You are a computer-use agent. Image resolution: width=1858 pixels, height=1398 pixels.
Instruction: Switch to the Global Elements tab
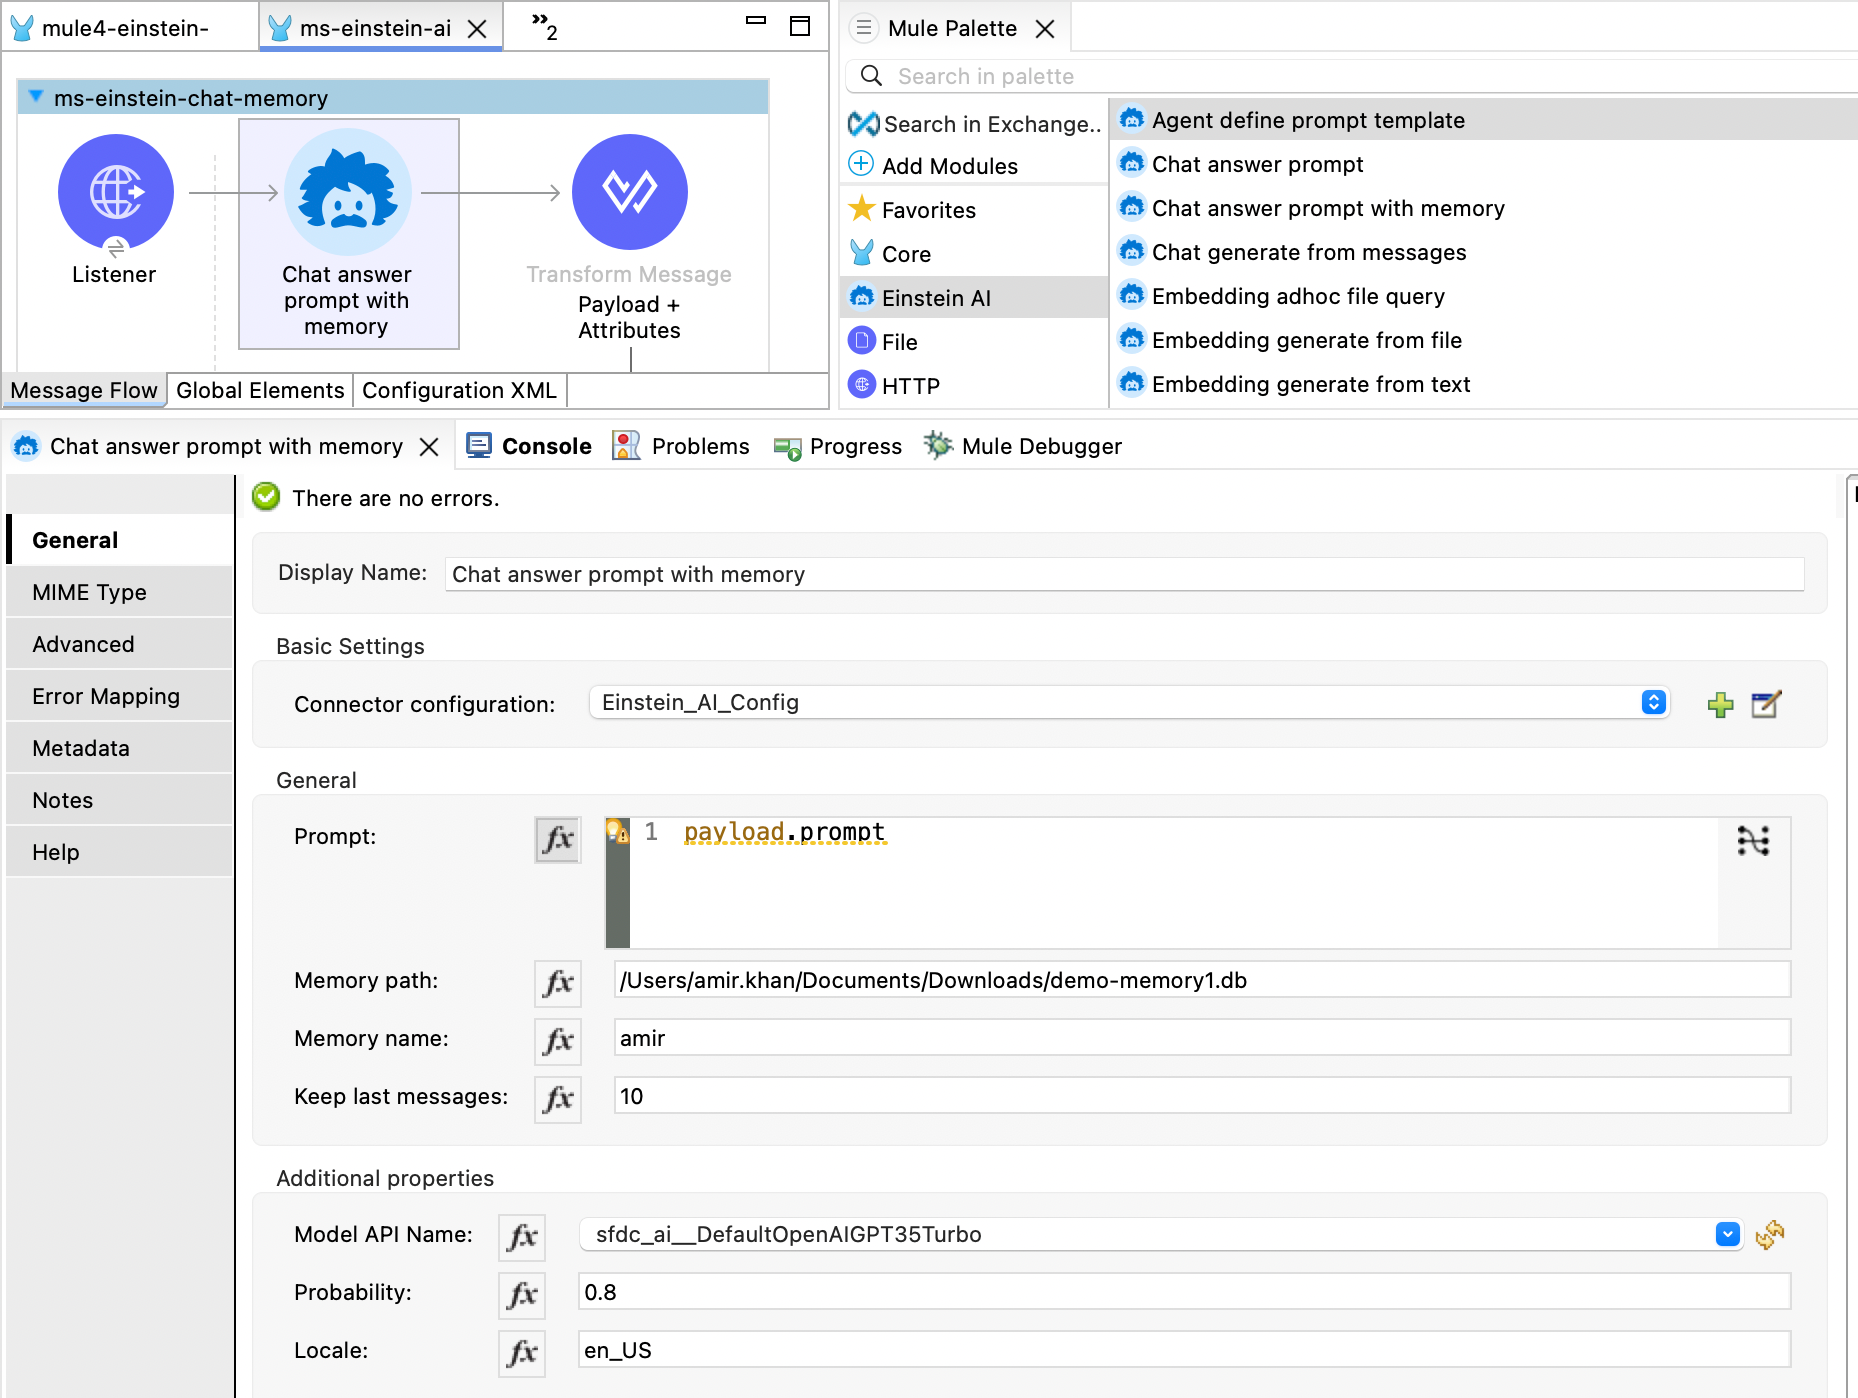pos(260,390)
